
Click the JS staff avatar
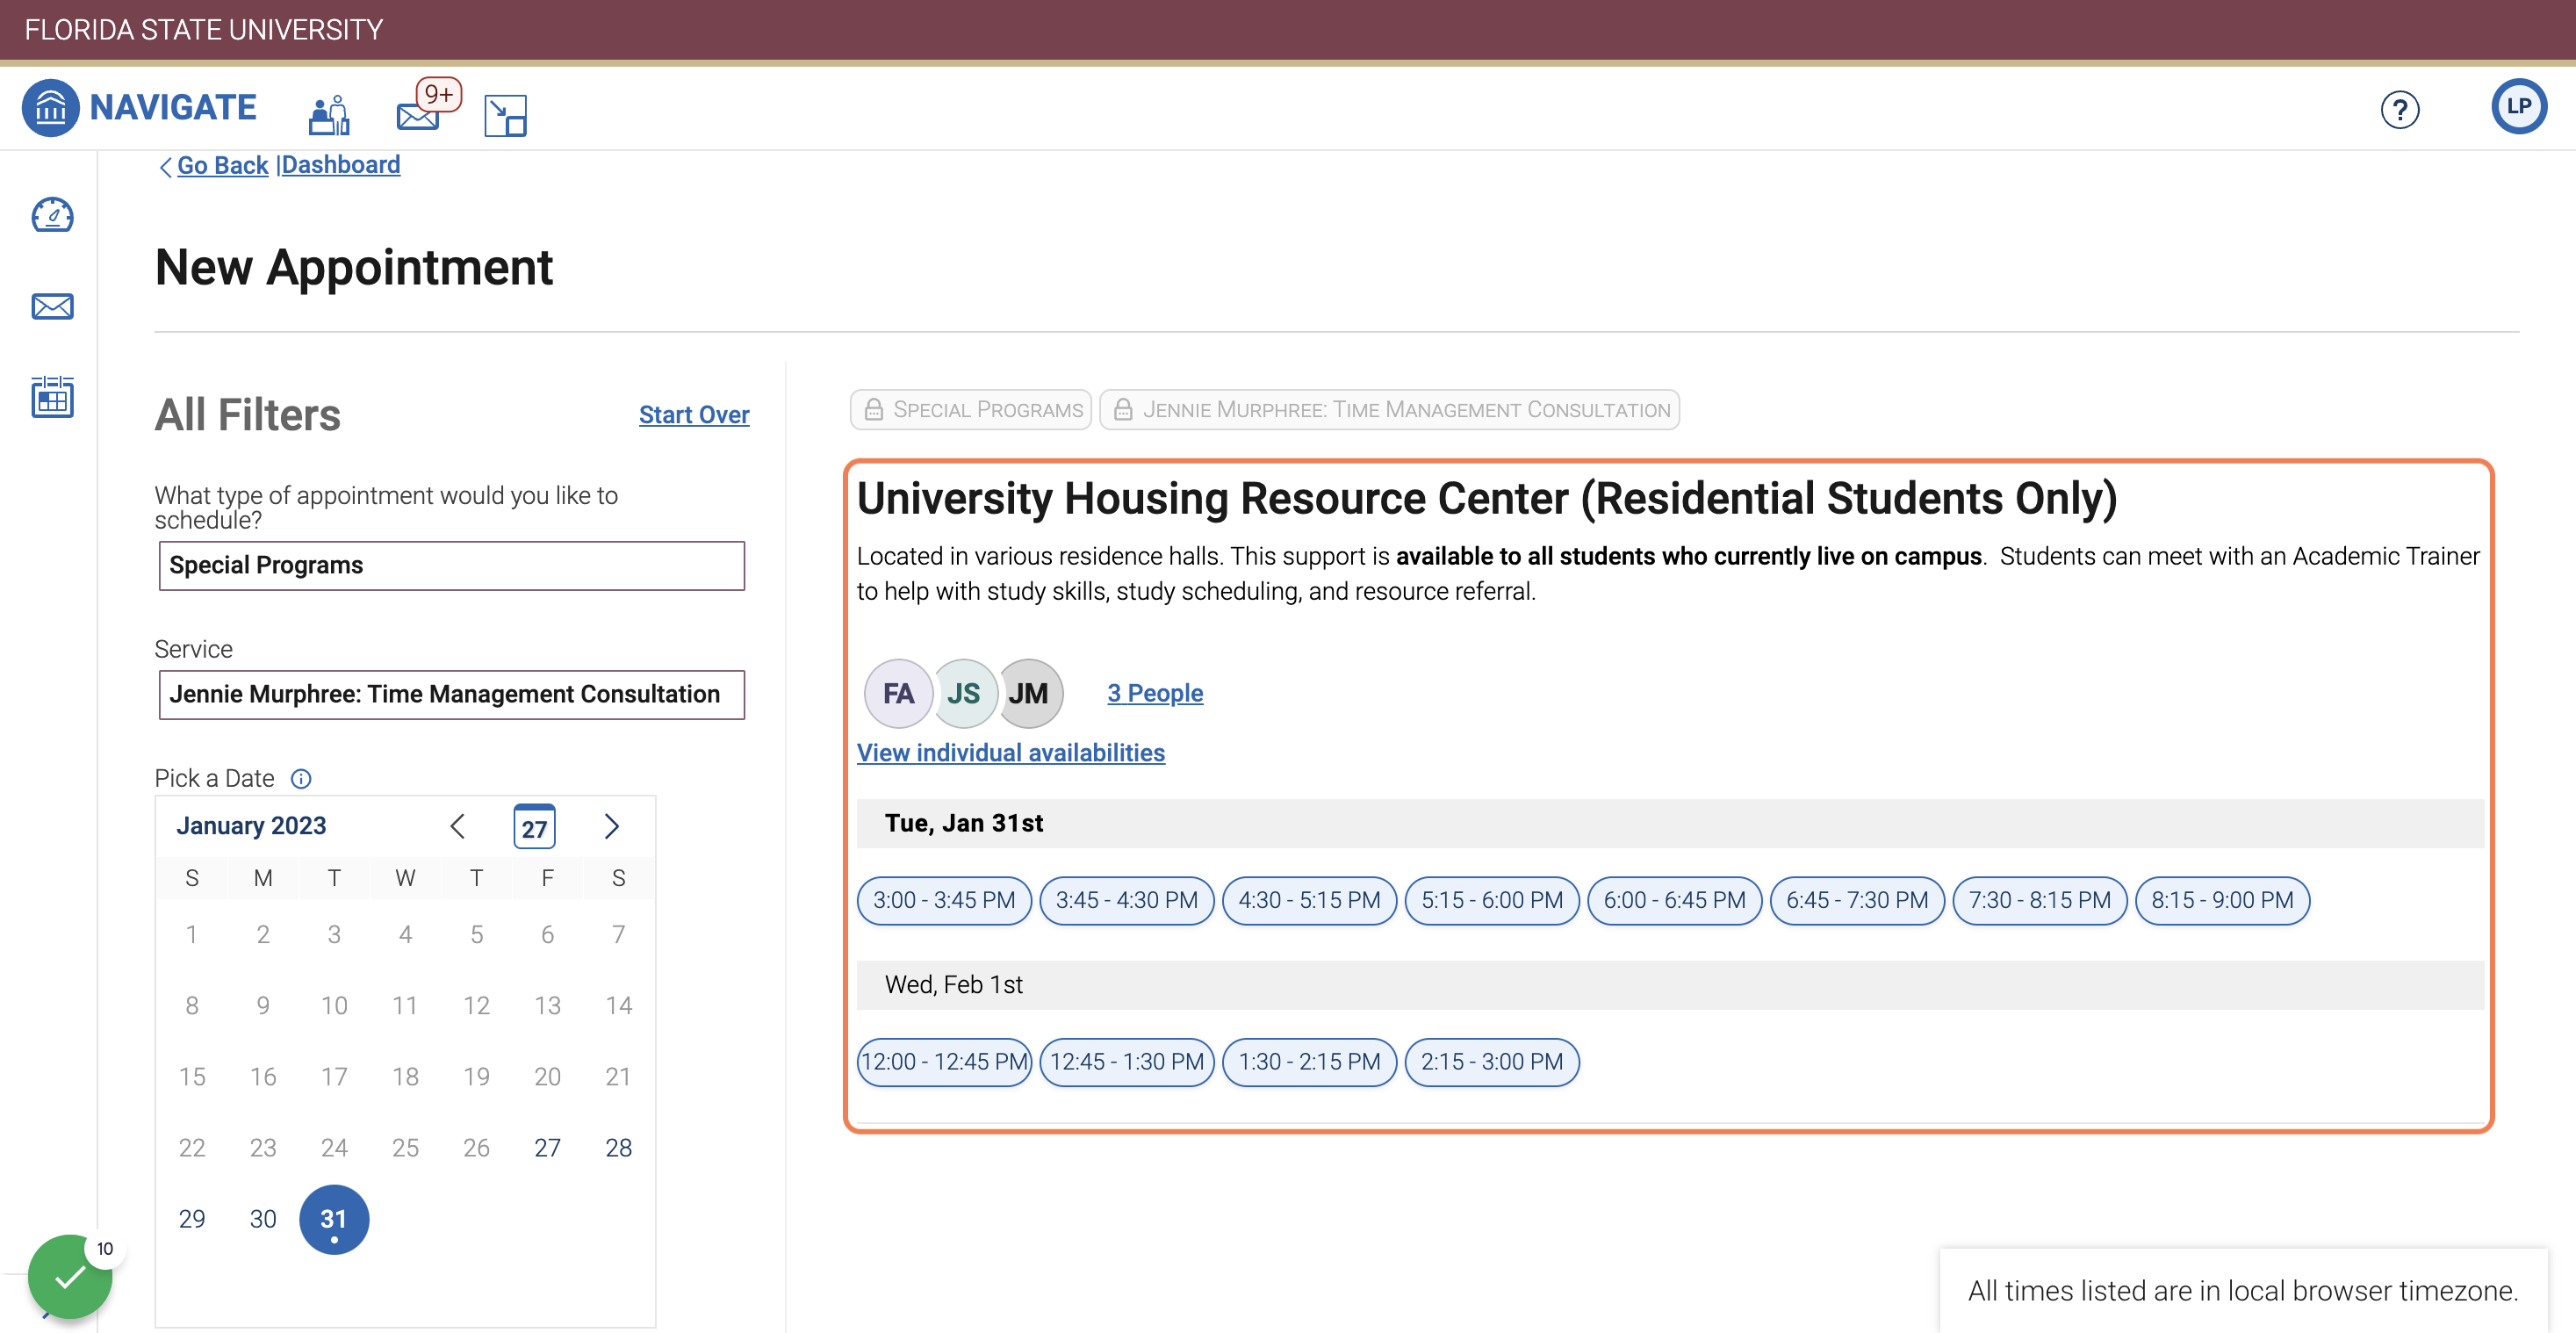pos(963,693)
